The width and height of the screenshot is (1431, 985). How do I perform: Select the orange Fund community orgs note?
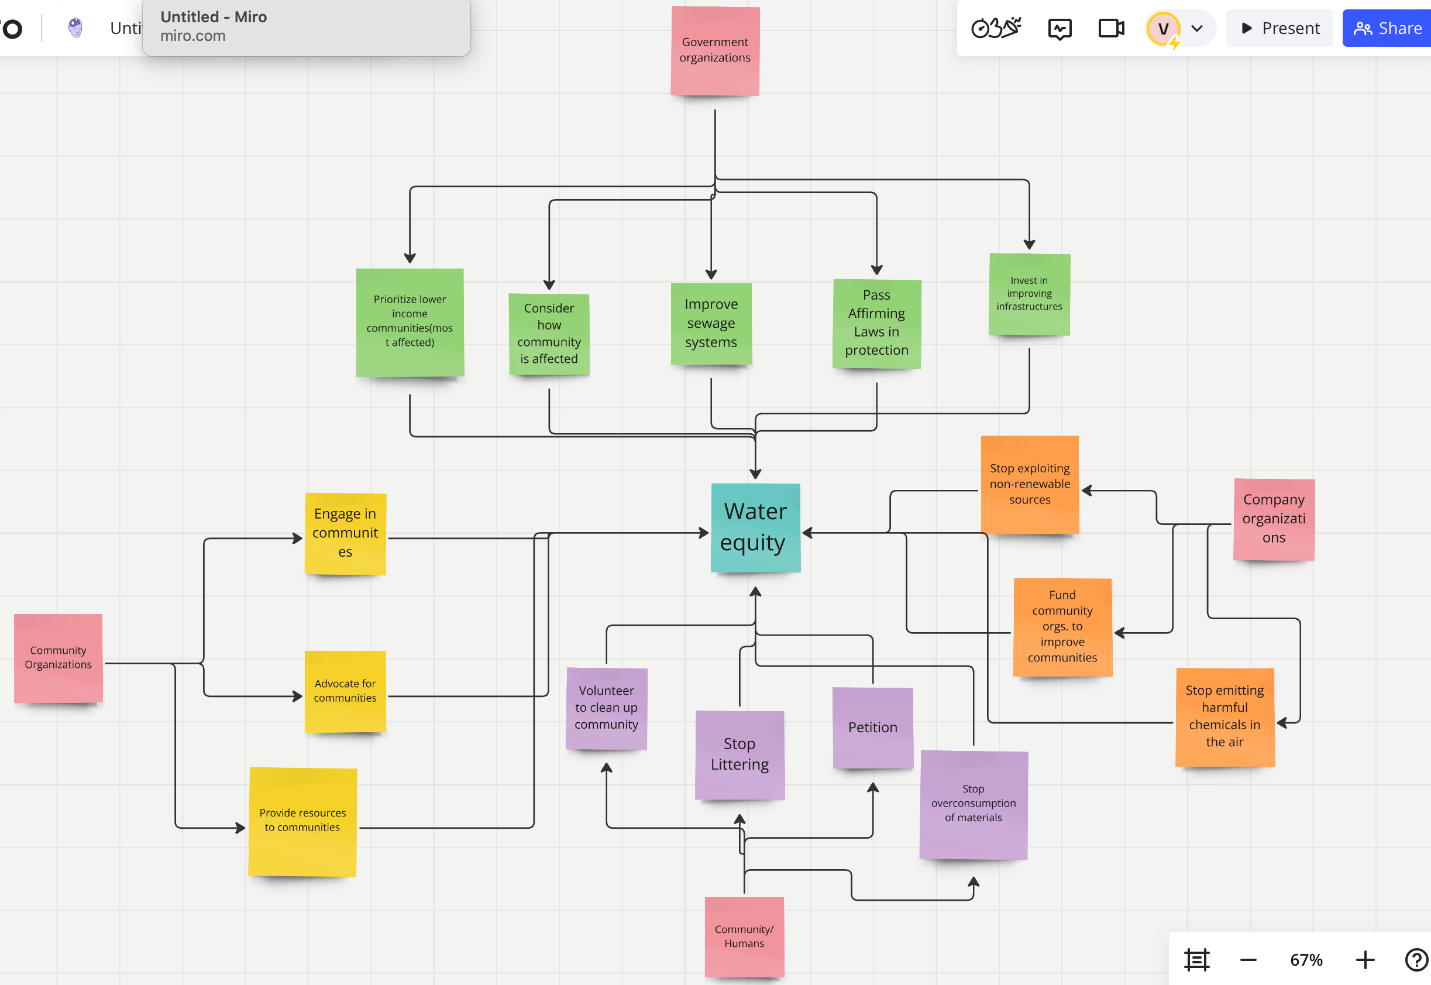click(1062, 626)
